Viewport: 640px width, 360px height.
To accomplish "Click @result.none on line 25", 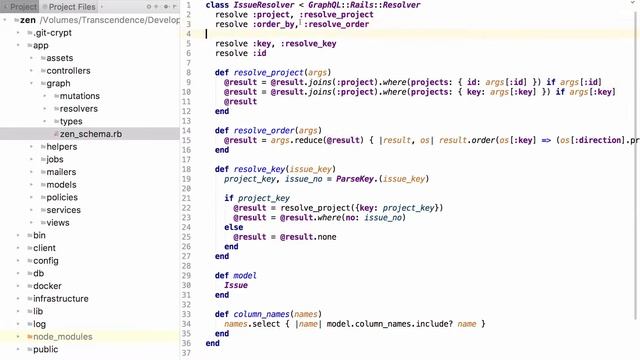I will [308, 237].
